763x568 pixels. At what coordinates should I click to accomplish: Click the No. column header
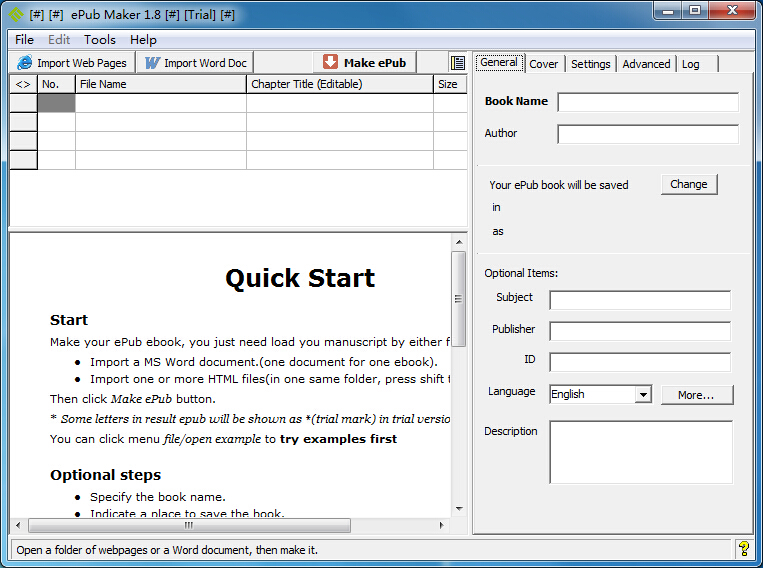(56, 84)
